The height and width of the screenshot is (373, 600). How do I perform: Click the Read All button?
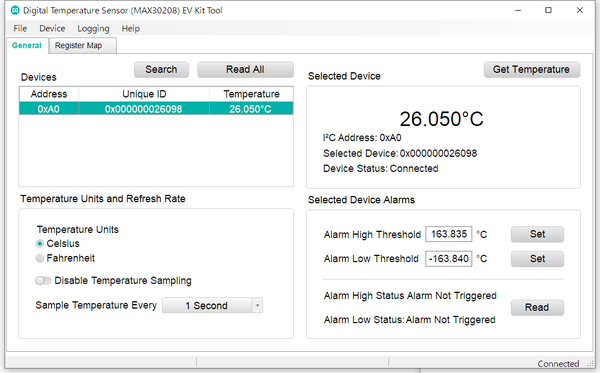pos(245,70)
